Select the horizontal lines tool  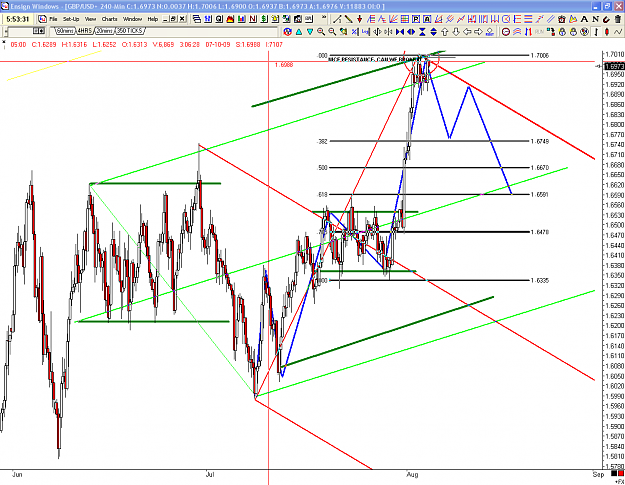tap(528, 19)
